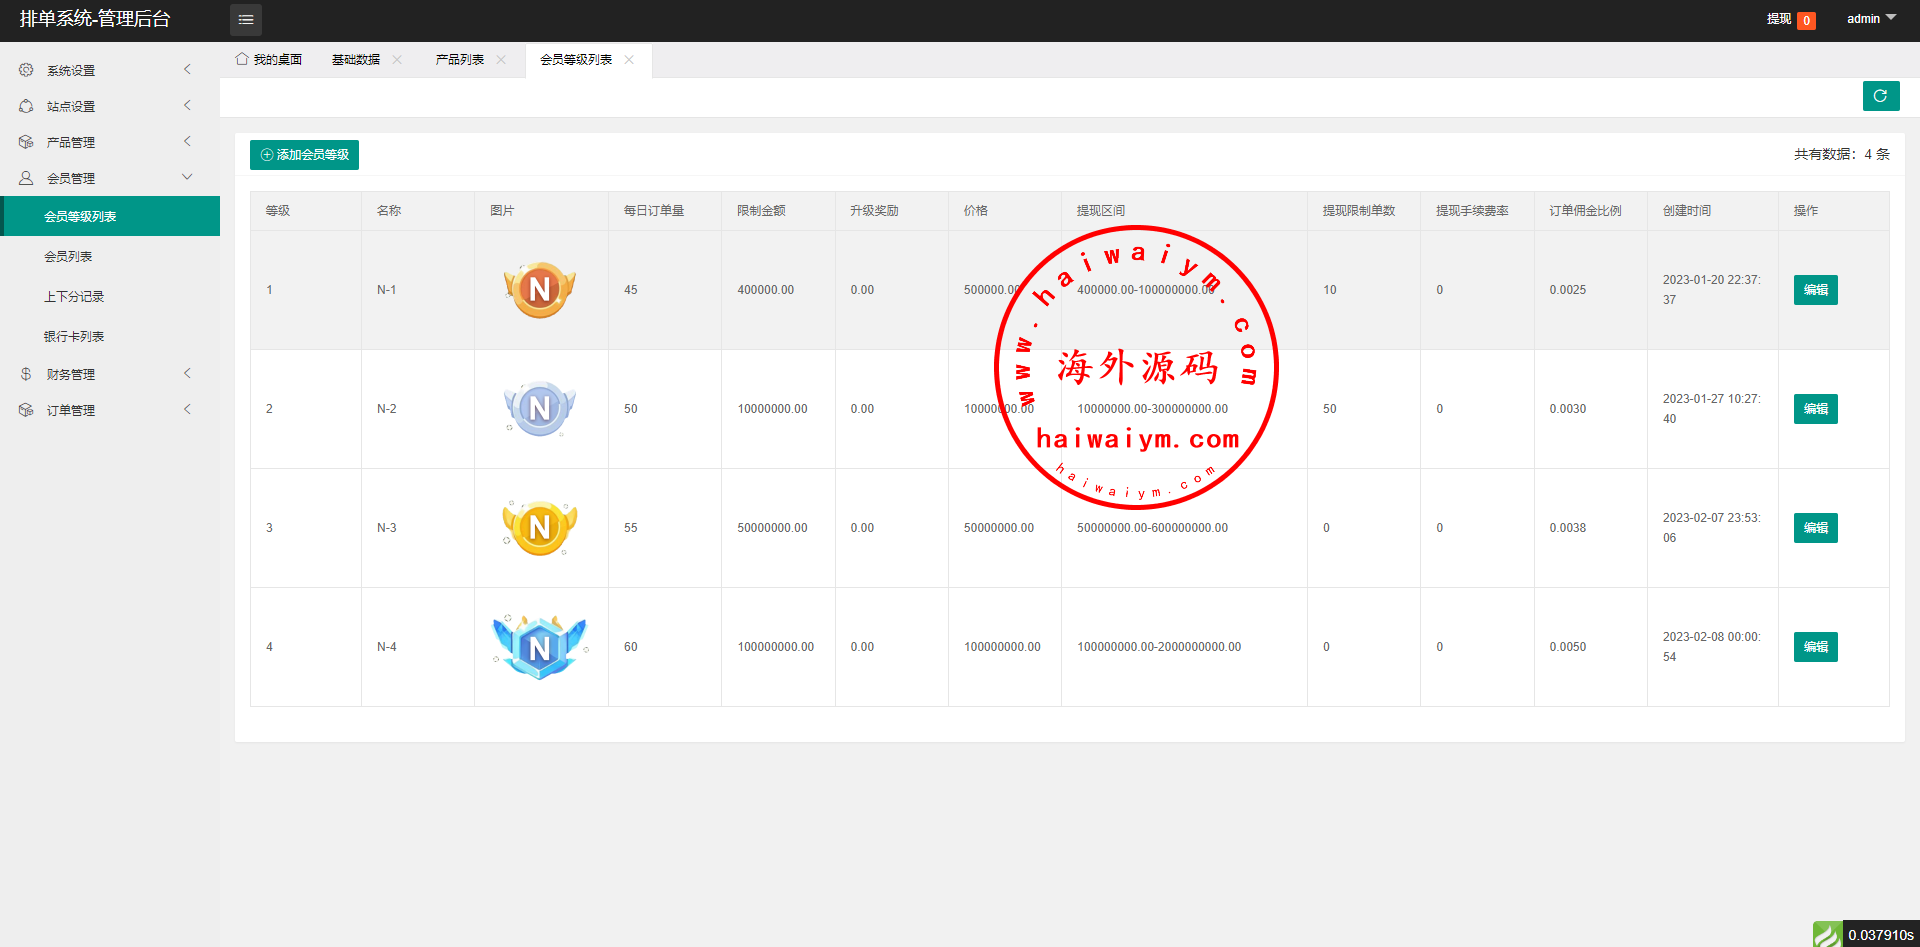Click the green refresh icon button
Image resolution: width=1920 pixels, height=947 pixels.
[1880, 96]
